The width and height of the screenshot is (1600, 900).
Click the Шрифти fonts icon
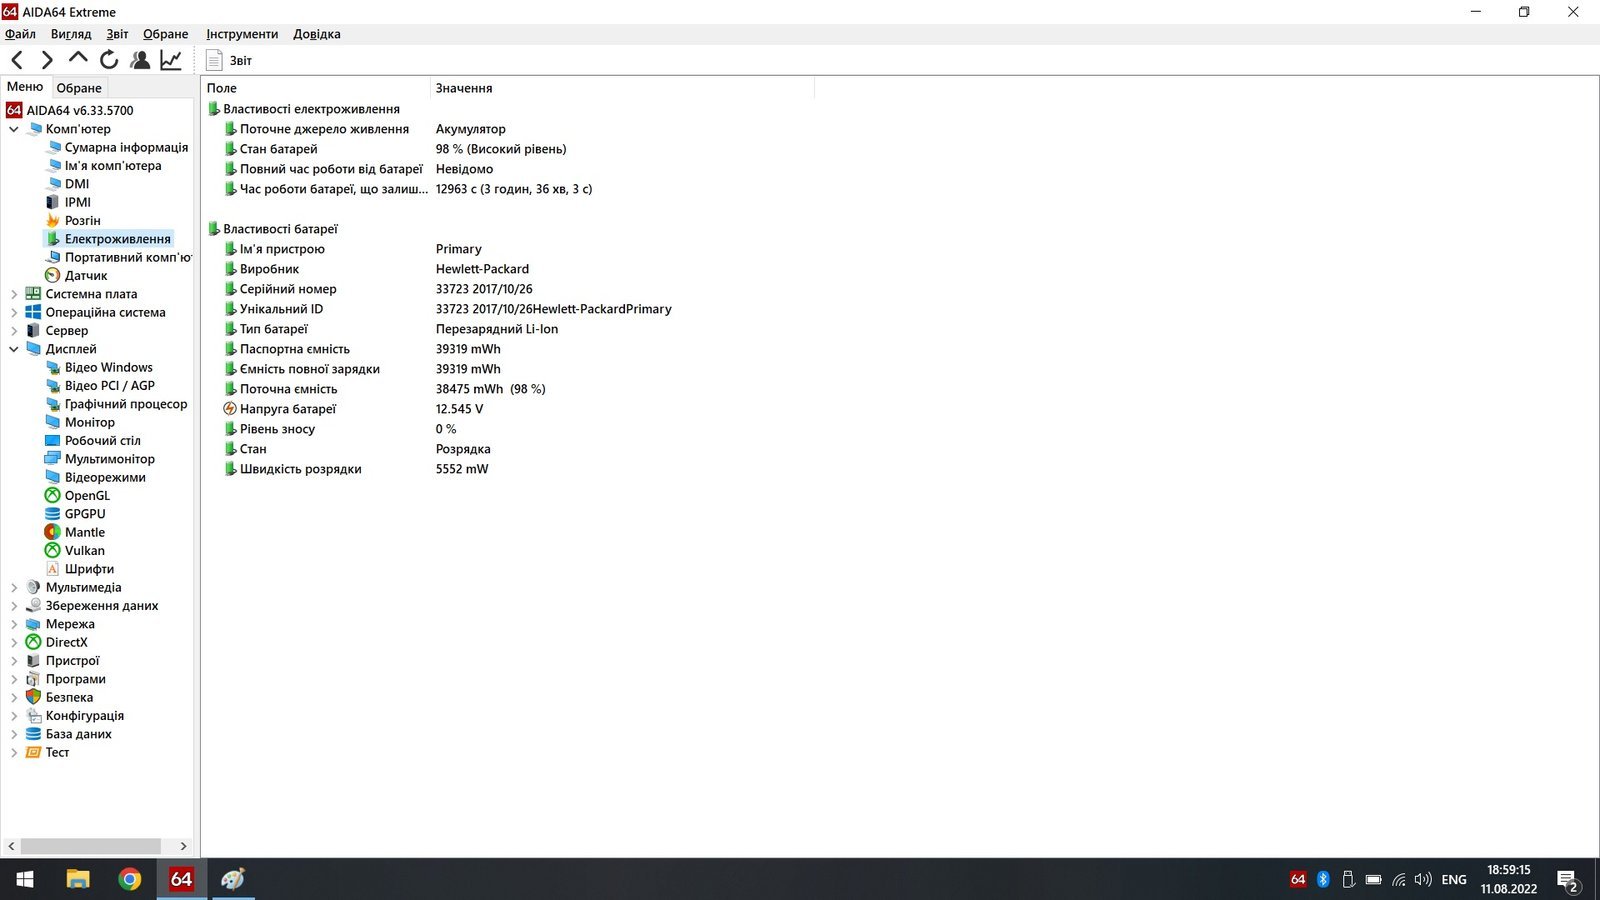pos(53,569)
